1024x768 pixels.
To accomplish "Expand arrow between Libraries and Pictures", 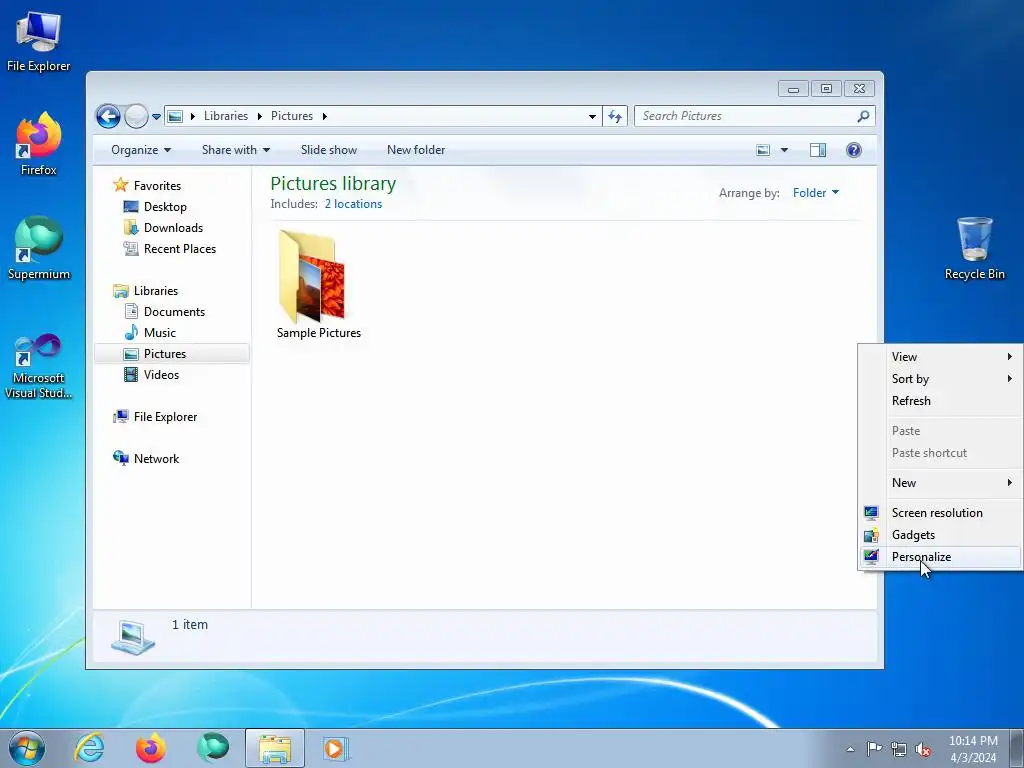I will click(259, 117).
